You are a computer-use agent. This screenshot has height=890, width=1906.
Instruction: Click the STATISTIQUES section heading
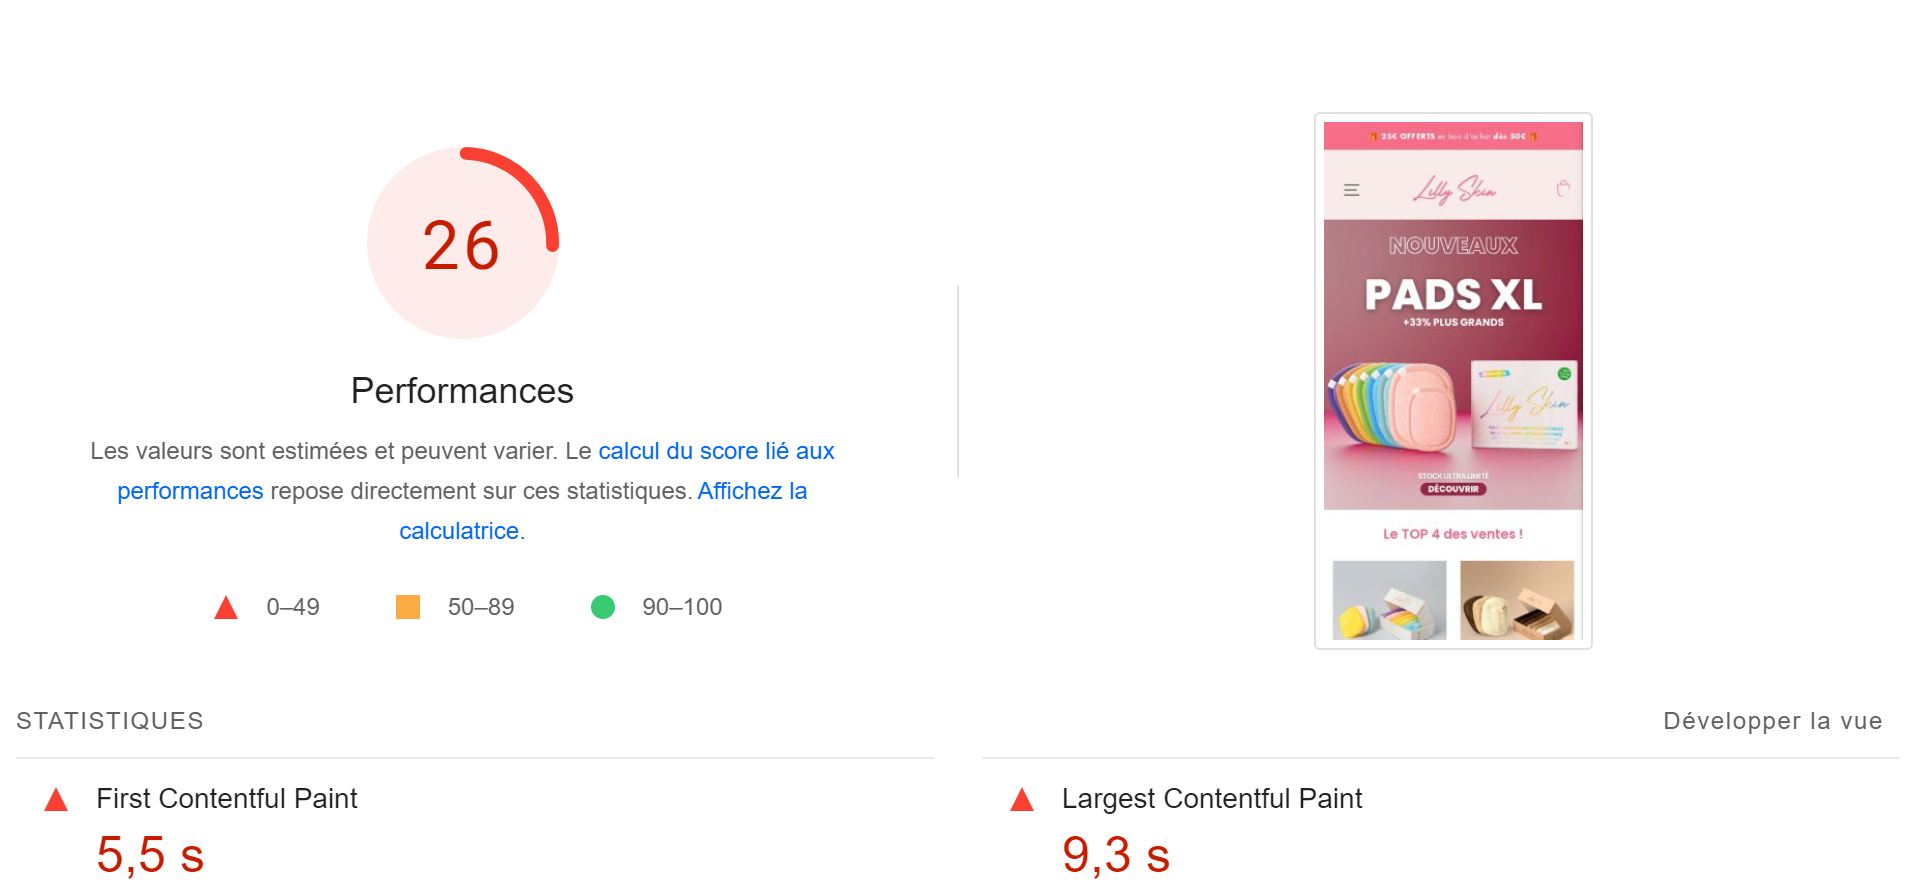click(x=110, y=721)
